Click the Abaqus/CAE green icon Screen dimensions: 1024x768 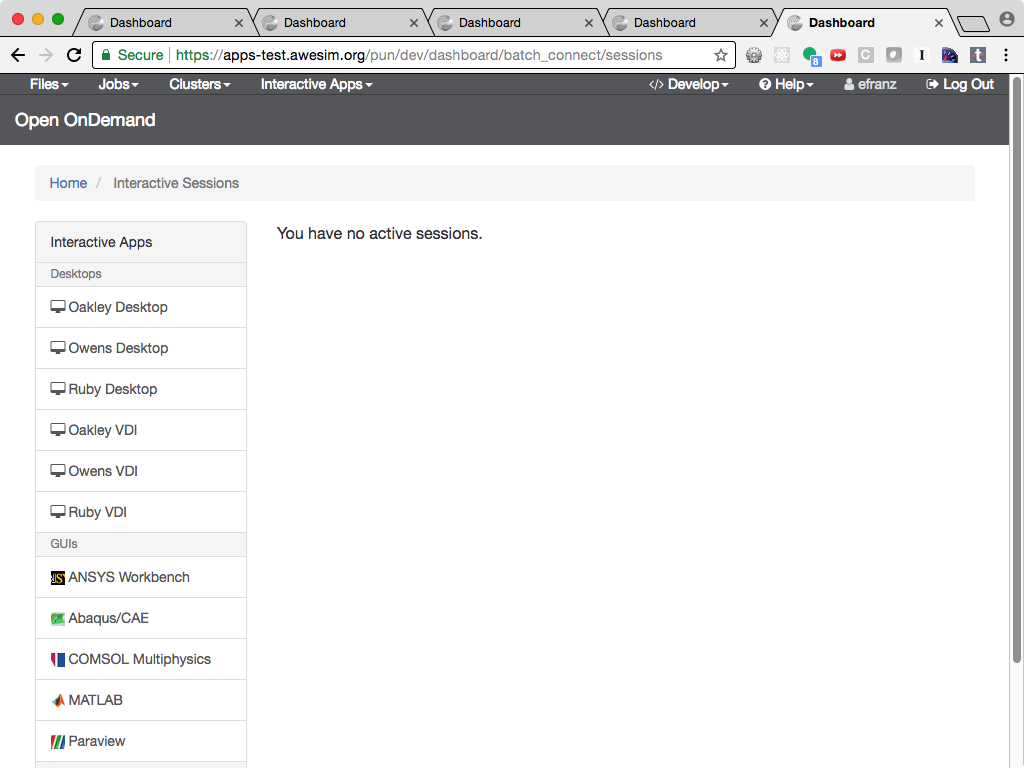(x=57, y=618)
